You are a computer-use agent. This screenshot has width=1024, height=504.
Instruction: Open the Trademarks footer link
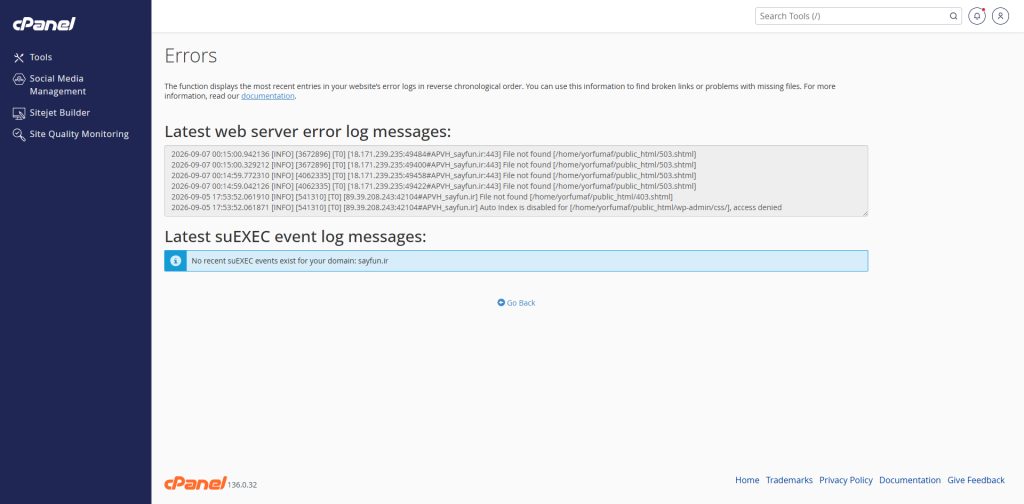[x=789, y=480]
